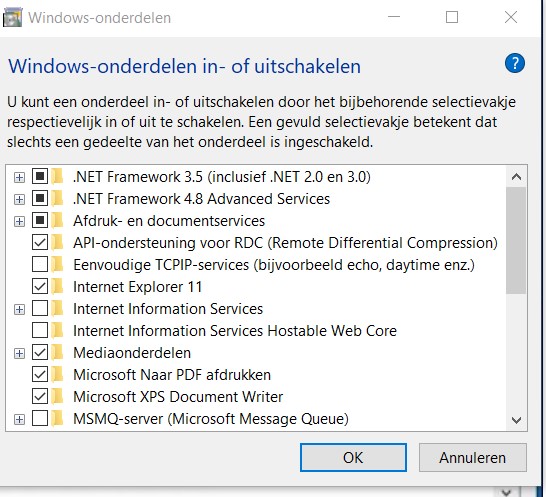Click the Annuleren button

(x=473, y=458)
